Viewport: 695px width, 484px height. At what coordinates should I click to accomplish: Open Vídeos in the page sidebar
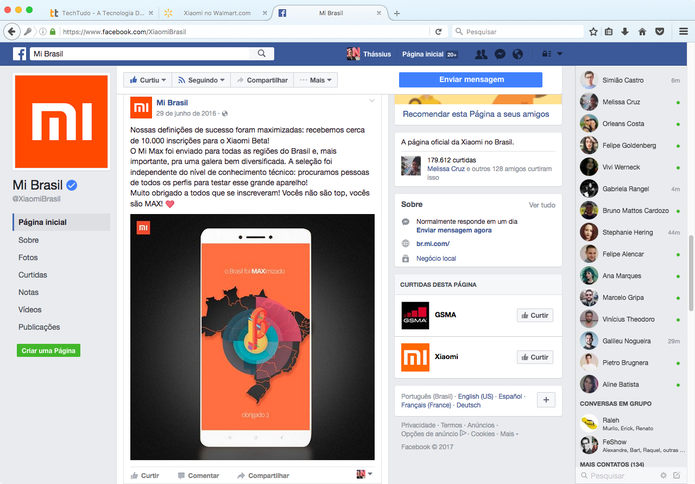point(30,310)
